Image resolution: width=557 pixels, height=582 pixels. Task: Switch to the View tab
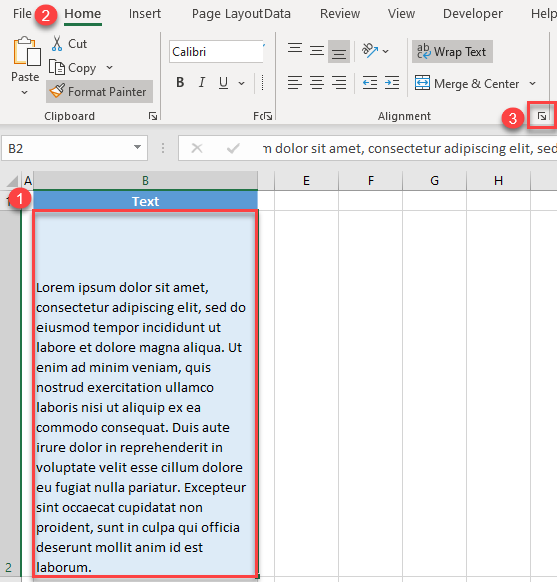pos(401,14)
